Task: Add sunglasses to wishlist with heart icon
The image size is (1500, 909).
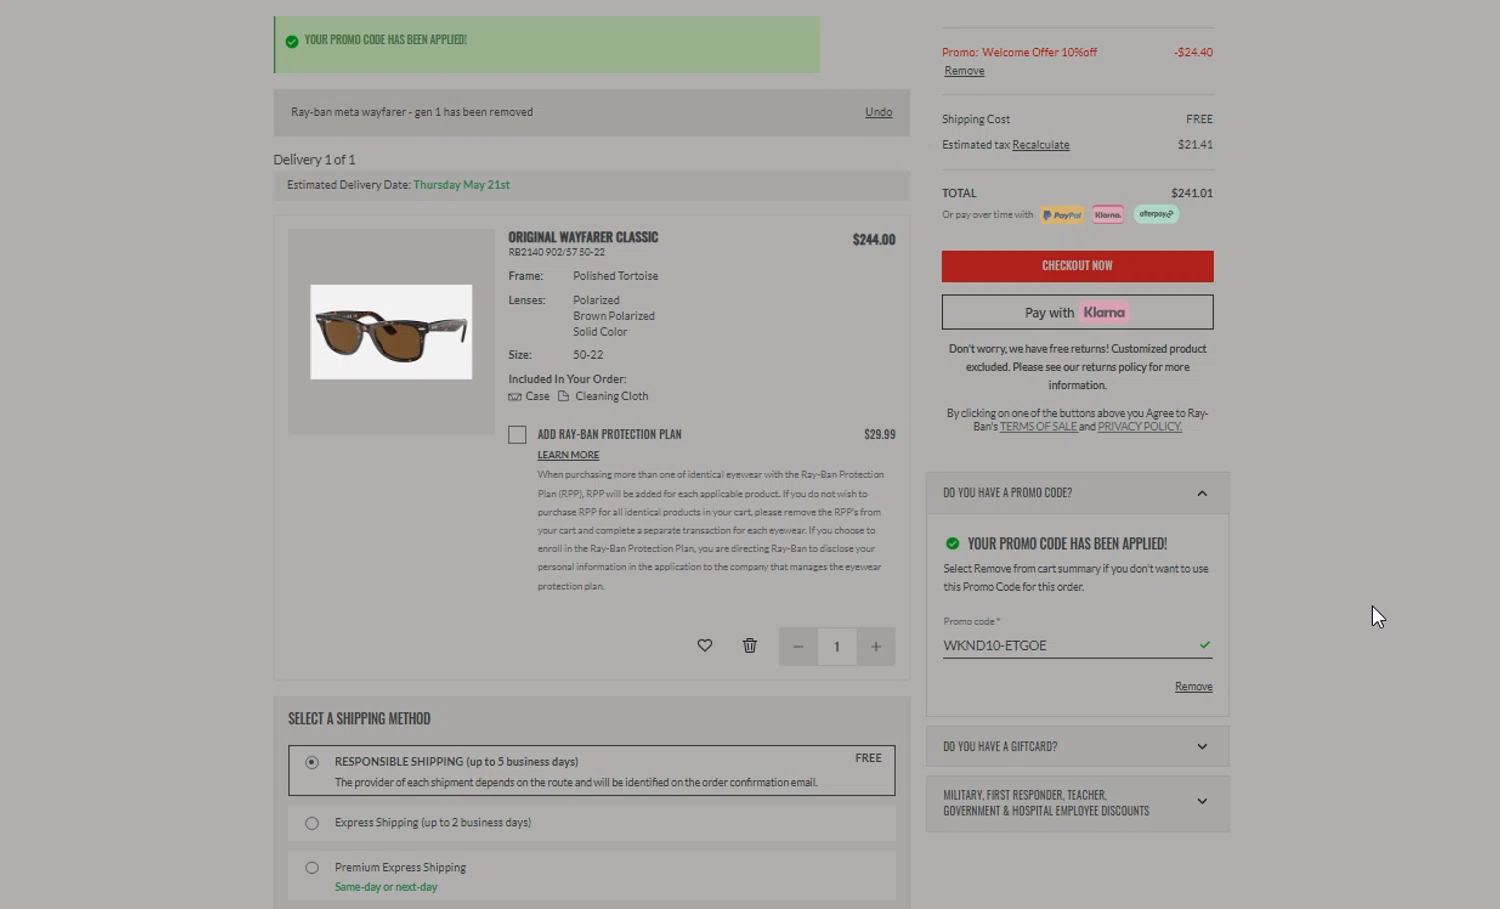Action: point(705,646)
